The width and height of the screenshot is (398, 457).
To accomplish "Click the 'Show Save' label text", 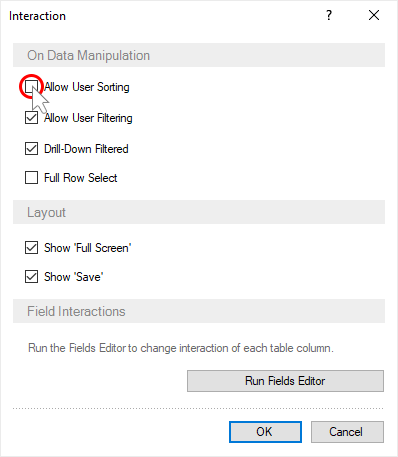I will coord(74,277).
